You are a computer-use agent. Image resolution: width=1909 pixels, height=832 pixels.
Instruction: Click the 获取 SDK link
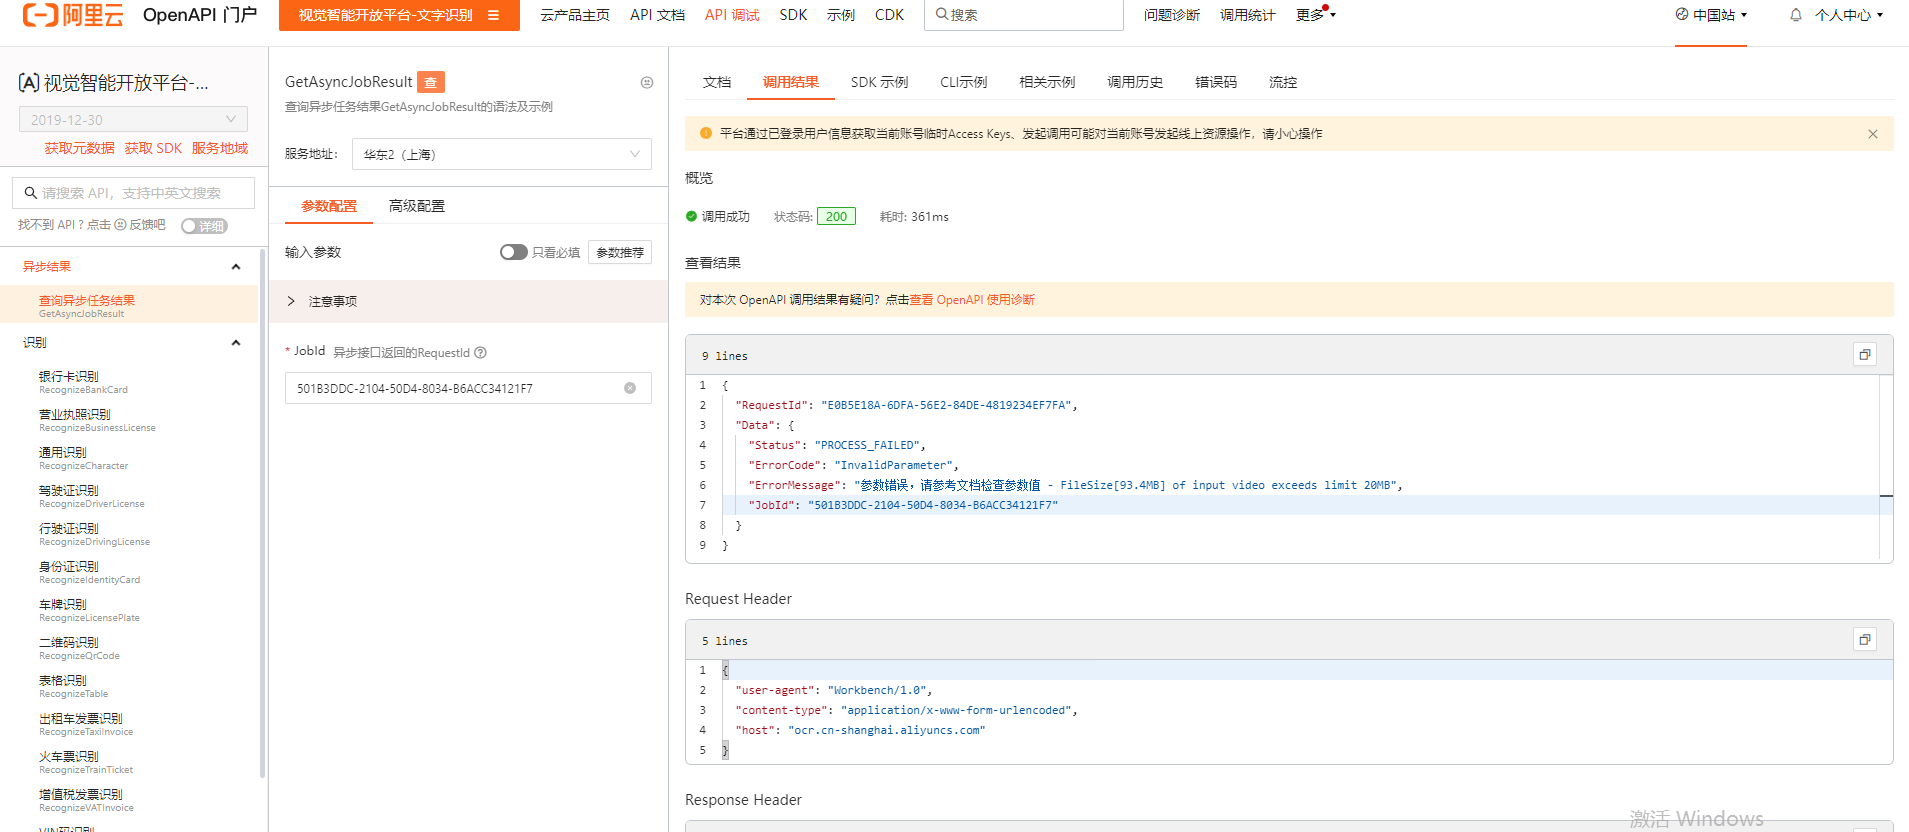(153, 148)
